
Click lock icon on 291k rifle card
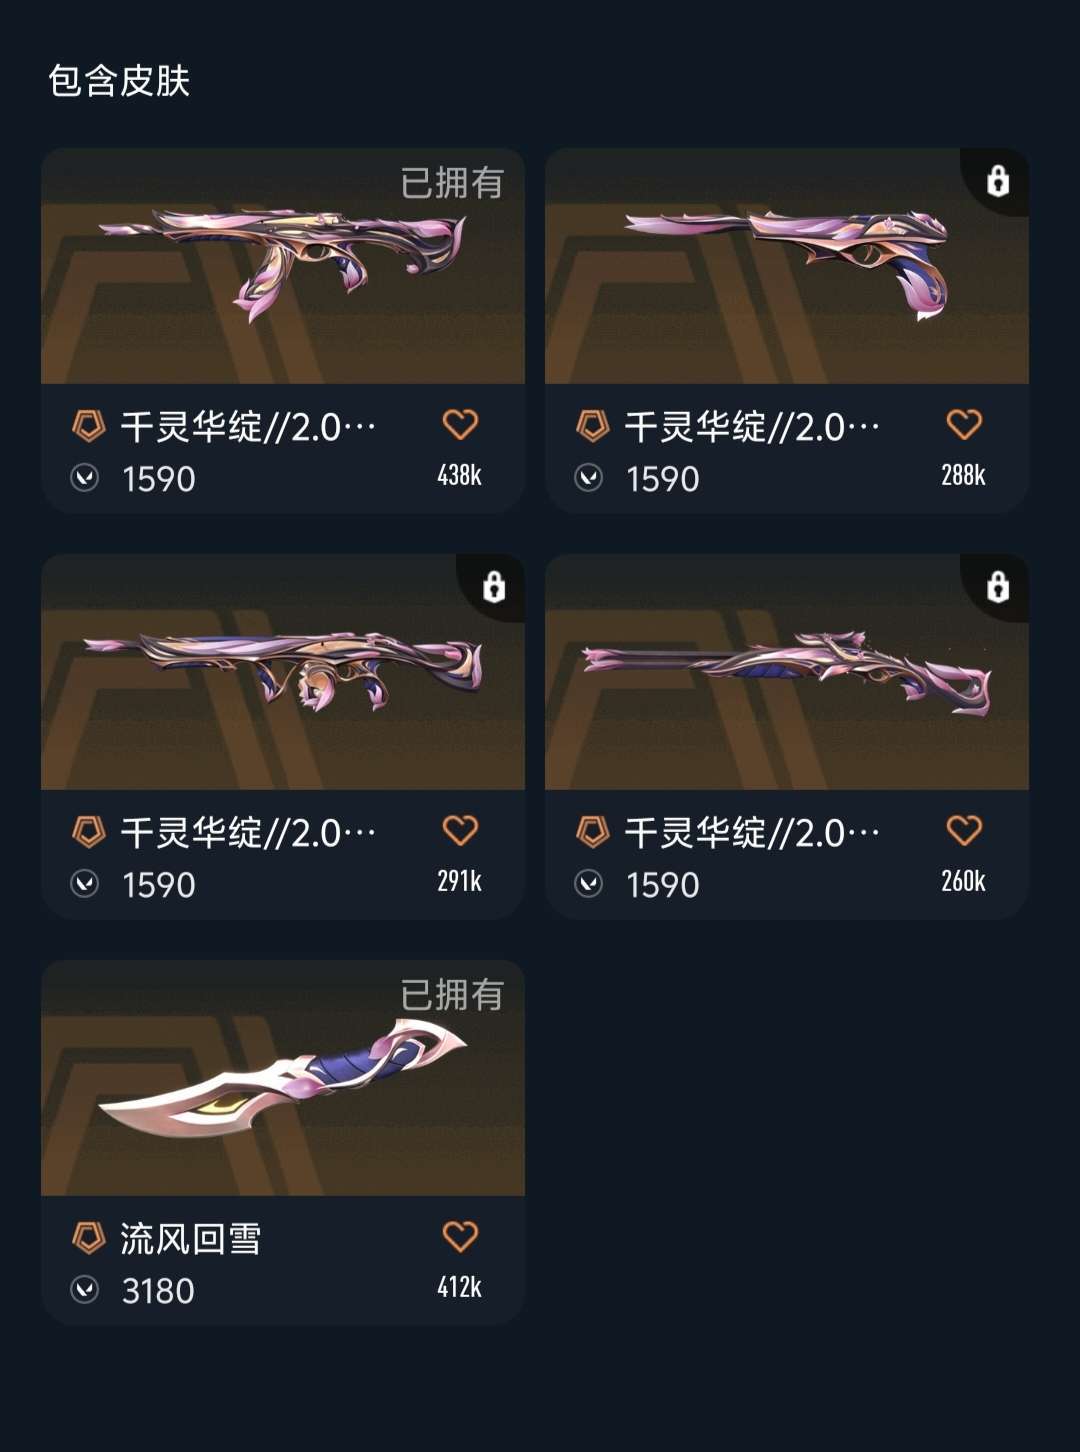(x=494, y=587)
